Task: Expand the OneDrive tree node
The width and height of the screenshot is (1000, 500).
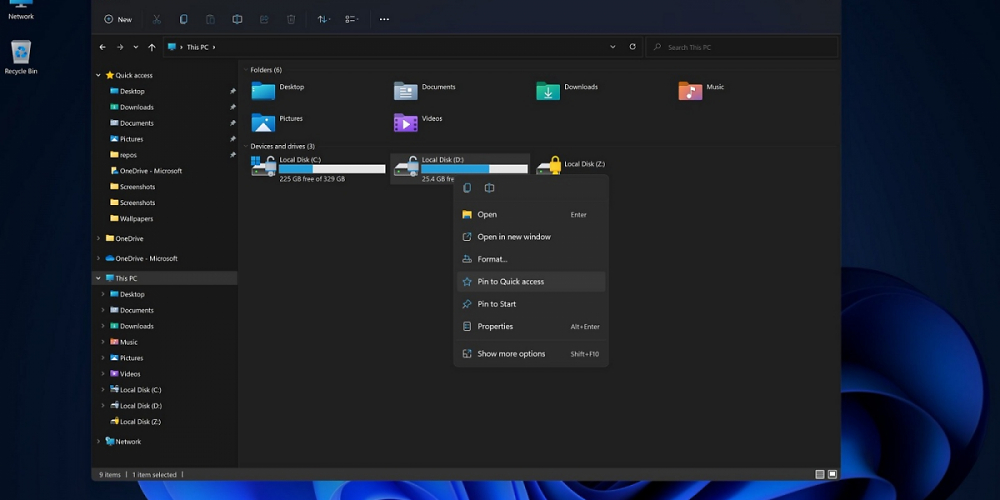Action: (98, 239)
